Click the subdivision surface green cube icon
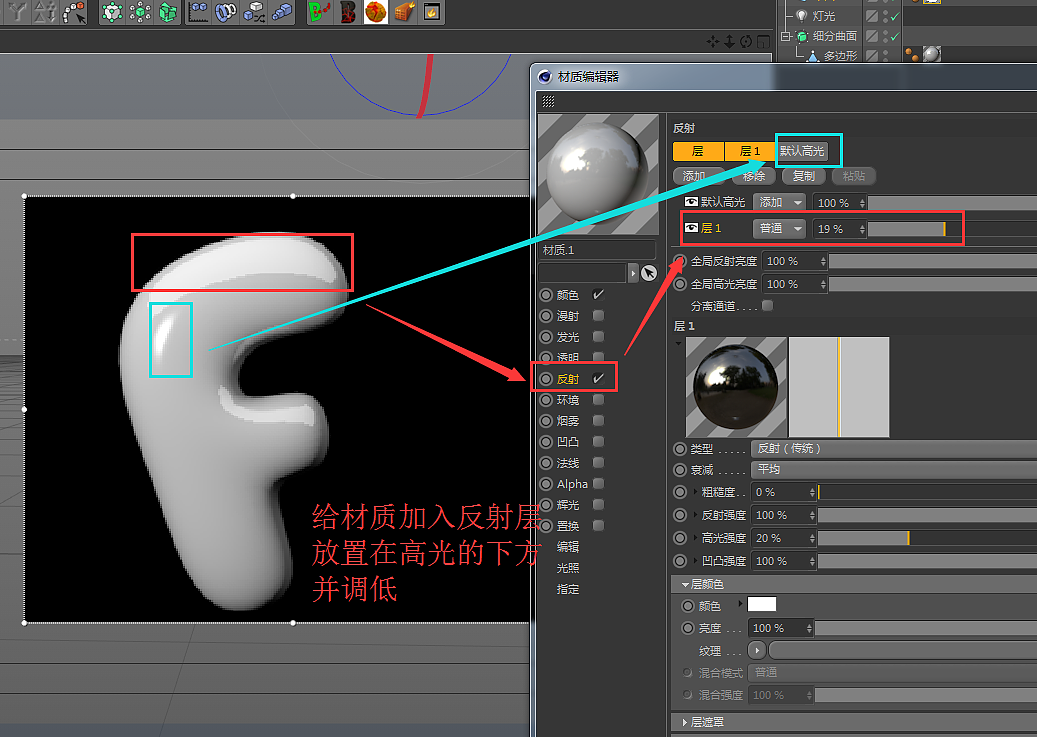This screenshot has height=737, width=1037. click(x=802, y=36)
